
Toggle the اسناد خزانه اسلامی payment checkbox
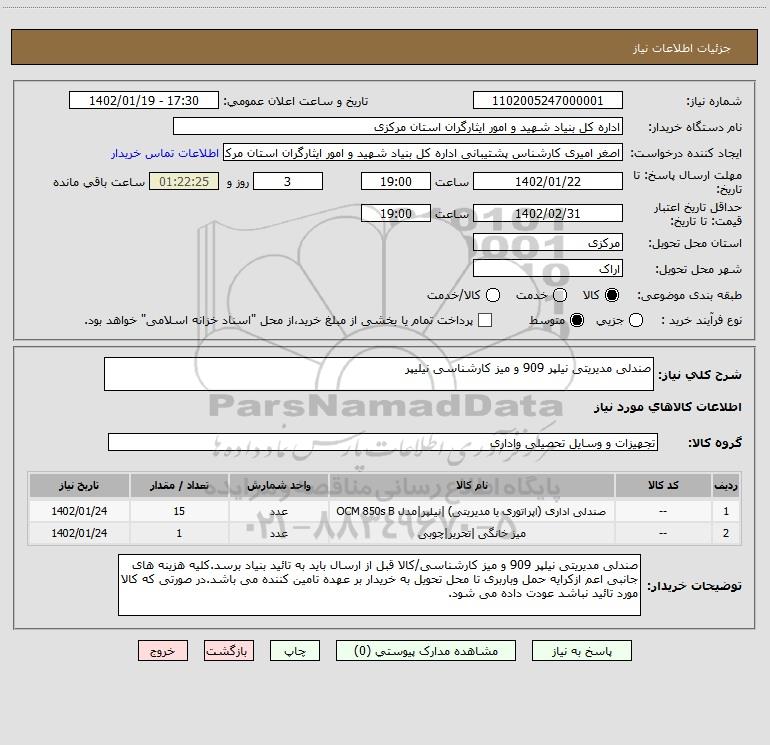pos(485,320)
